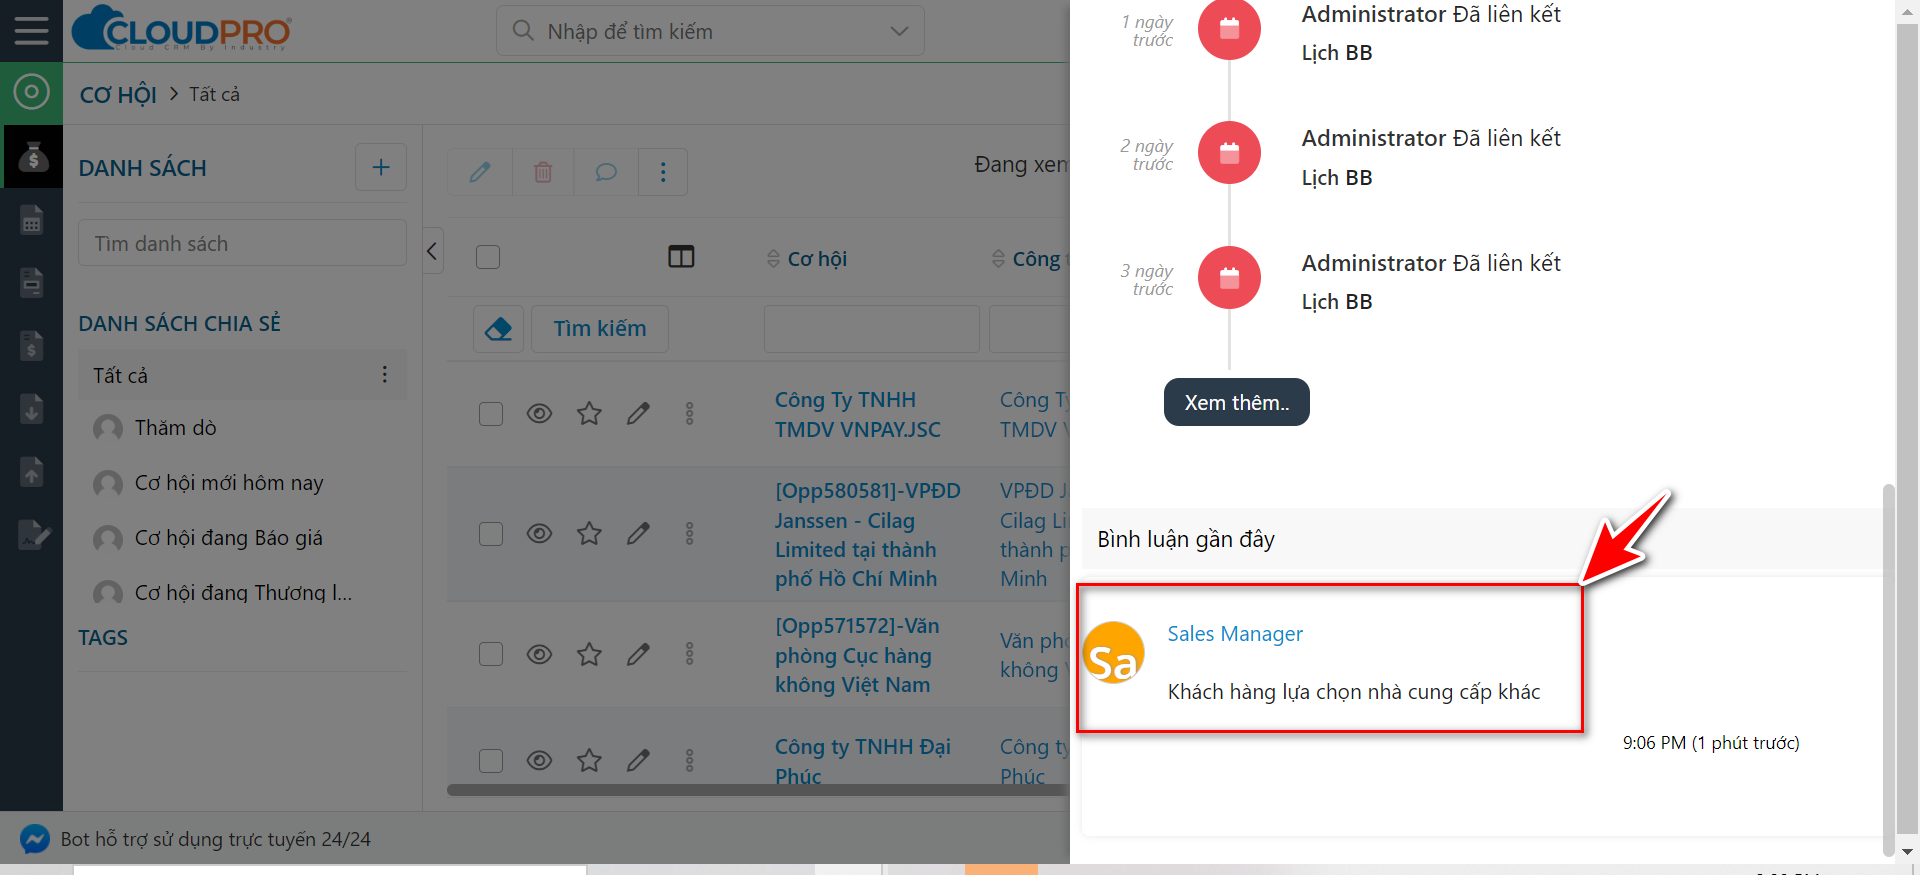Viewport: 1920px width, 875px height.
Task: Edit the Opp580581 Janssen - Cilag row
Action: coord(638,533)
